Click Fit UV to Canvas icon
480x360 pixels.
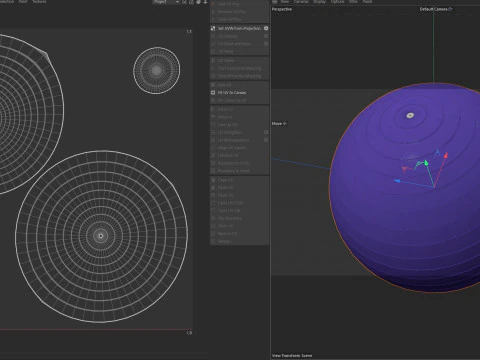213,93
